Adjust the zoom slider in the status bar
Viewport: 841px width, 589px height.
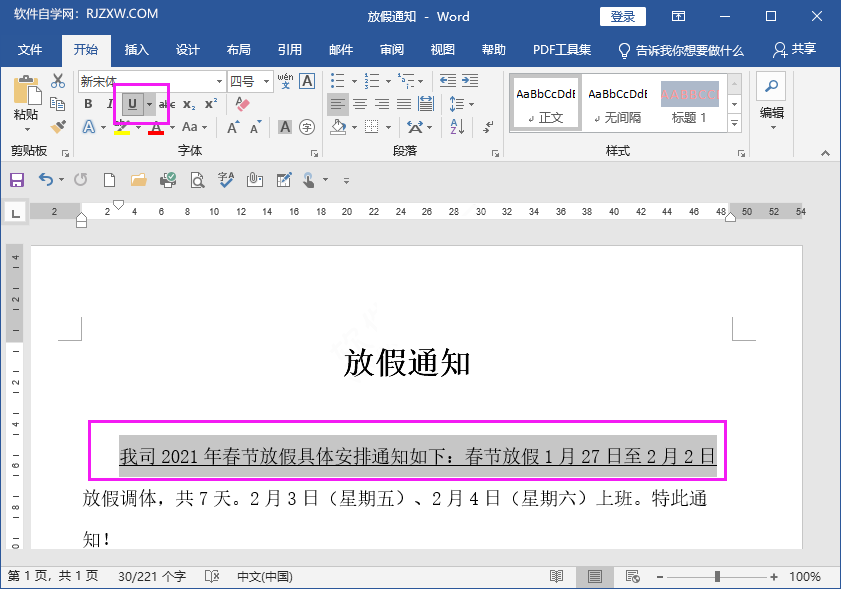[x=718, y=576]
